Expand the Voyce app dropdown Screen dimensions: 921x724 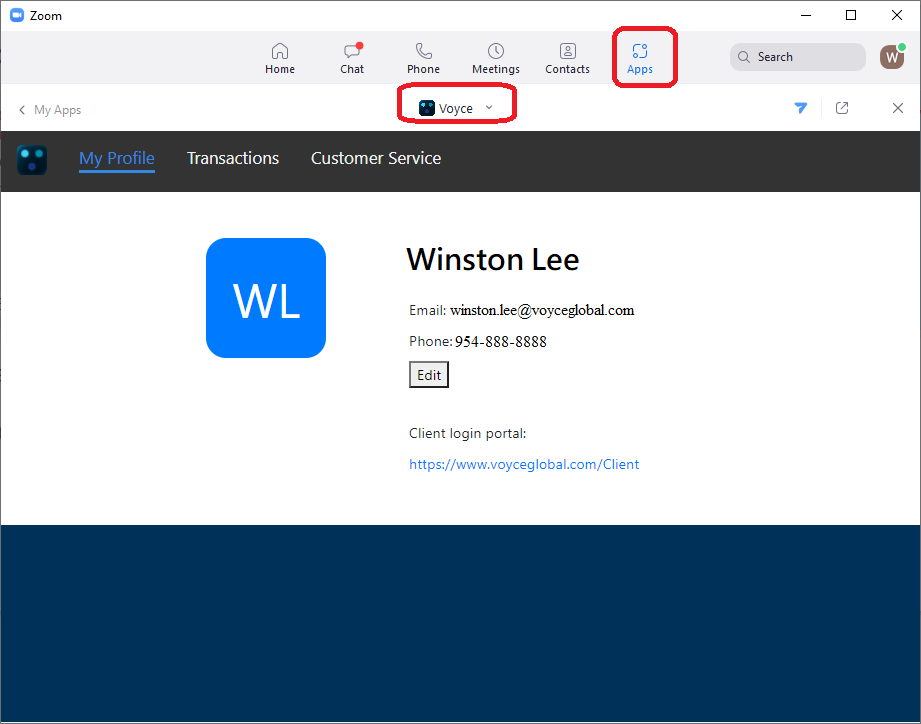pyautogui.click(x=457, y=108)
